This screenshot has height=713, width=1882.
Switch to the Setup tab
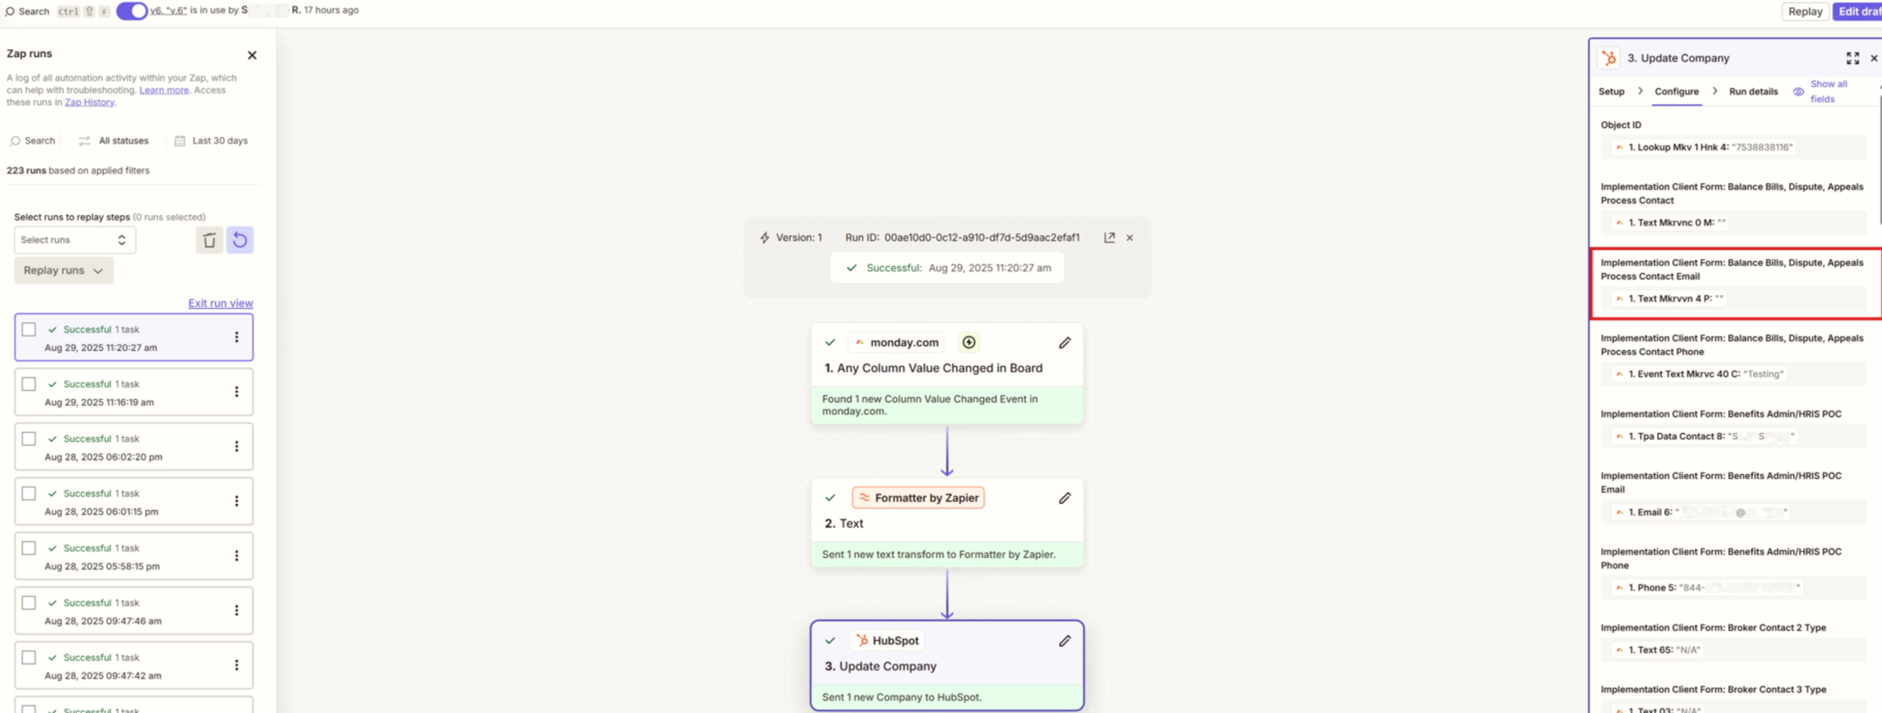pos(1611,92)
